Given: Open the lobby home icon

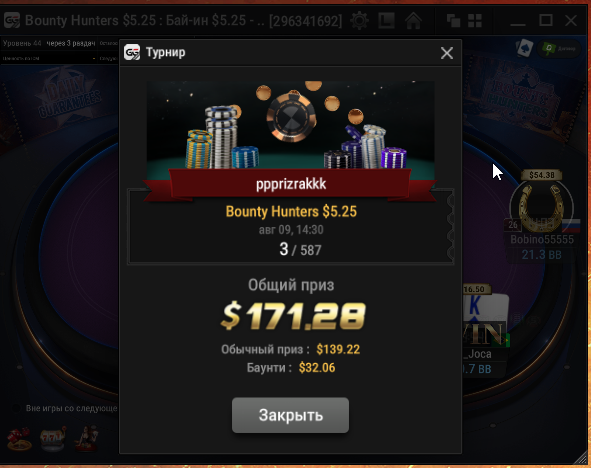Looking at the screenshot, I should (413, 20).
